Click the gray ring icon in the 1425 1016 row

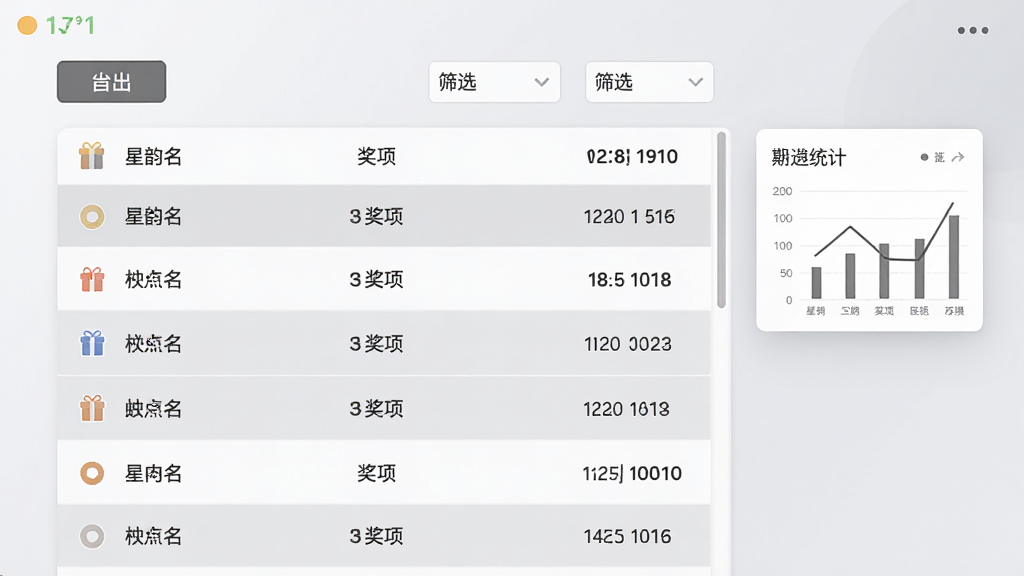(92, 536)
